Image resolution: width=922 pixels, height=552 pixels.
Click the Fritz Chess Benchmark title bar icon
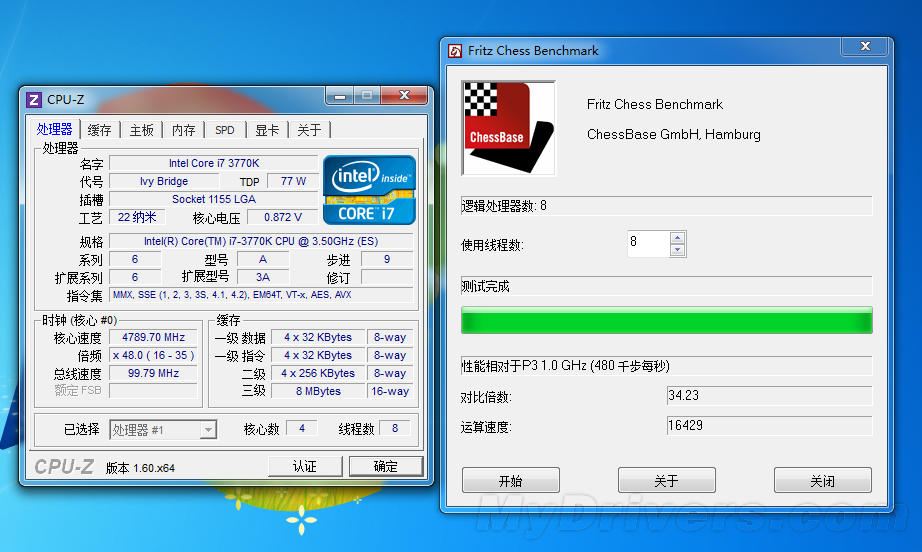coord(455,51)
